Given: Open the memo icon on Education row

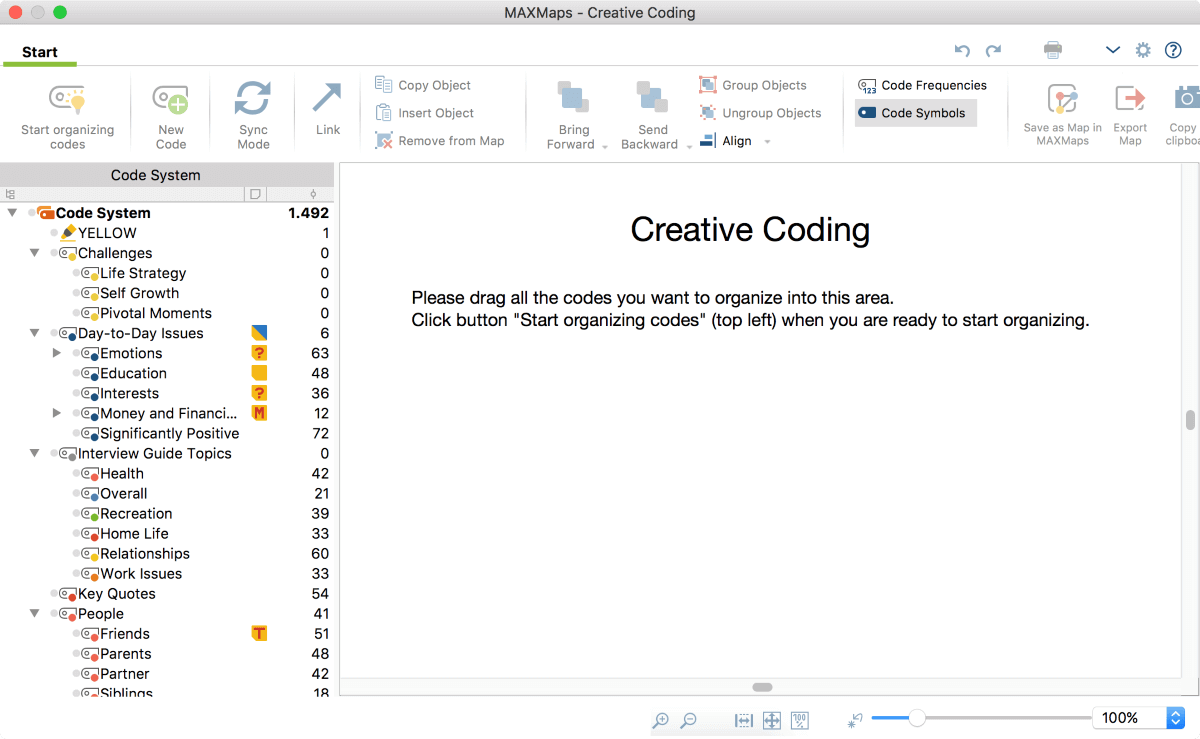Looking at the screenshot, I should tap(259, 373).
